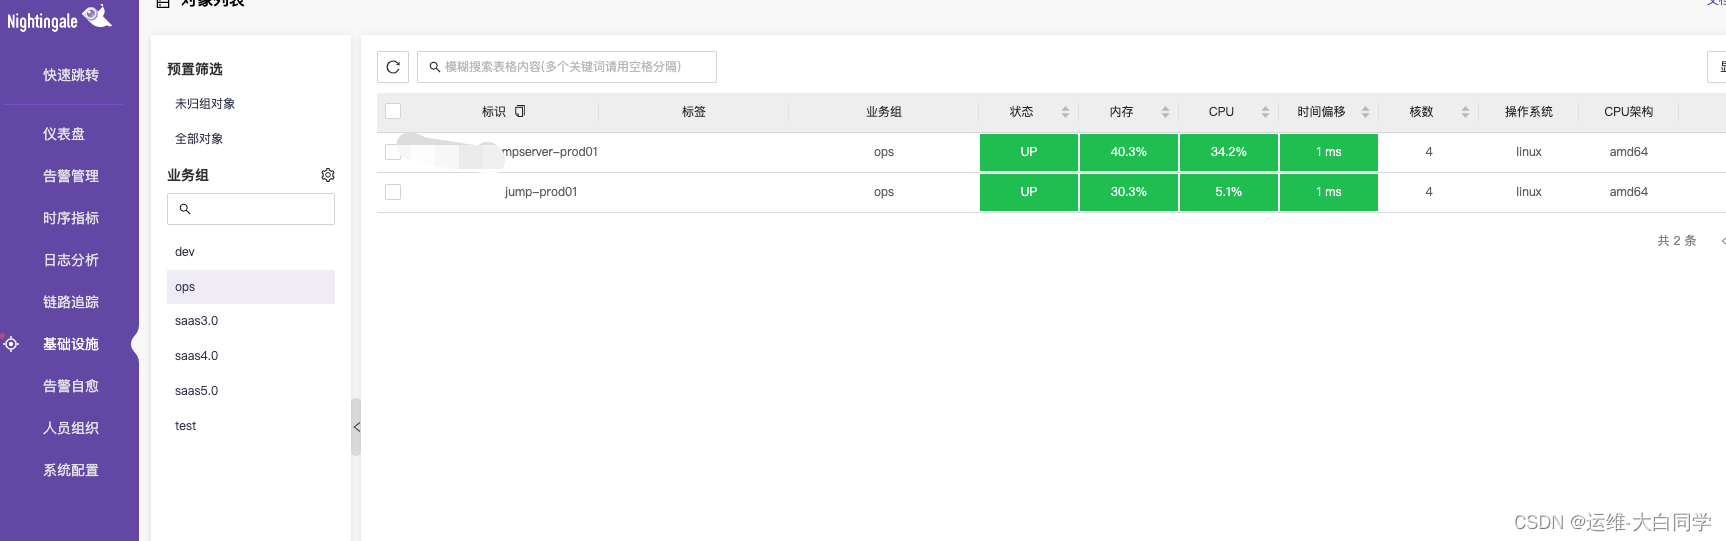Select the jump-prod01 row checkbox
Viewport: 1726px width, 541px height.
coord(393,192)
